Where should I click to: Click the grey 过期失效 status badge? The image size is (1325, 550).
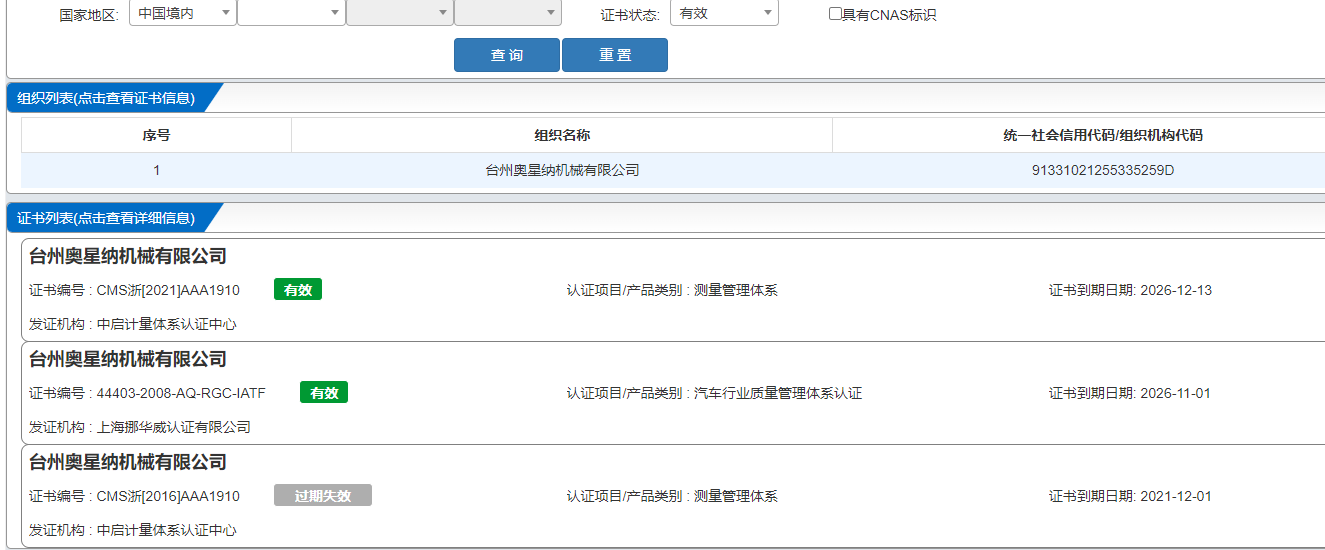(x=323, y=496)
